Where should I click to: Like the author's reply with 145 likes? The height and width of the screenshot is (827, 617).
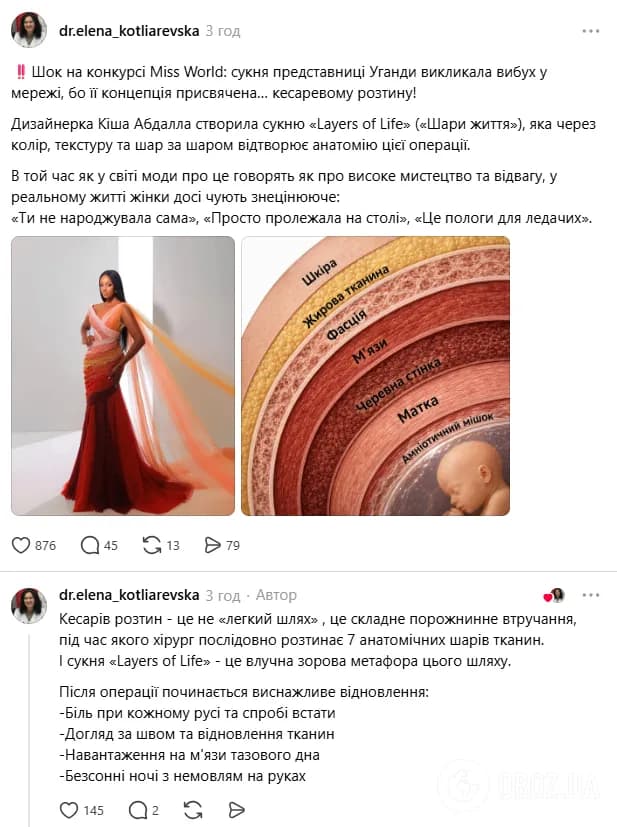(69, 810)
